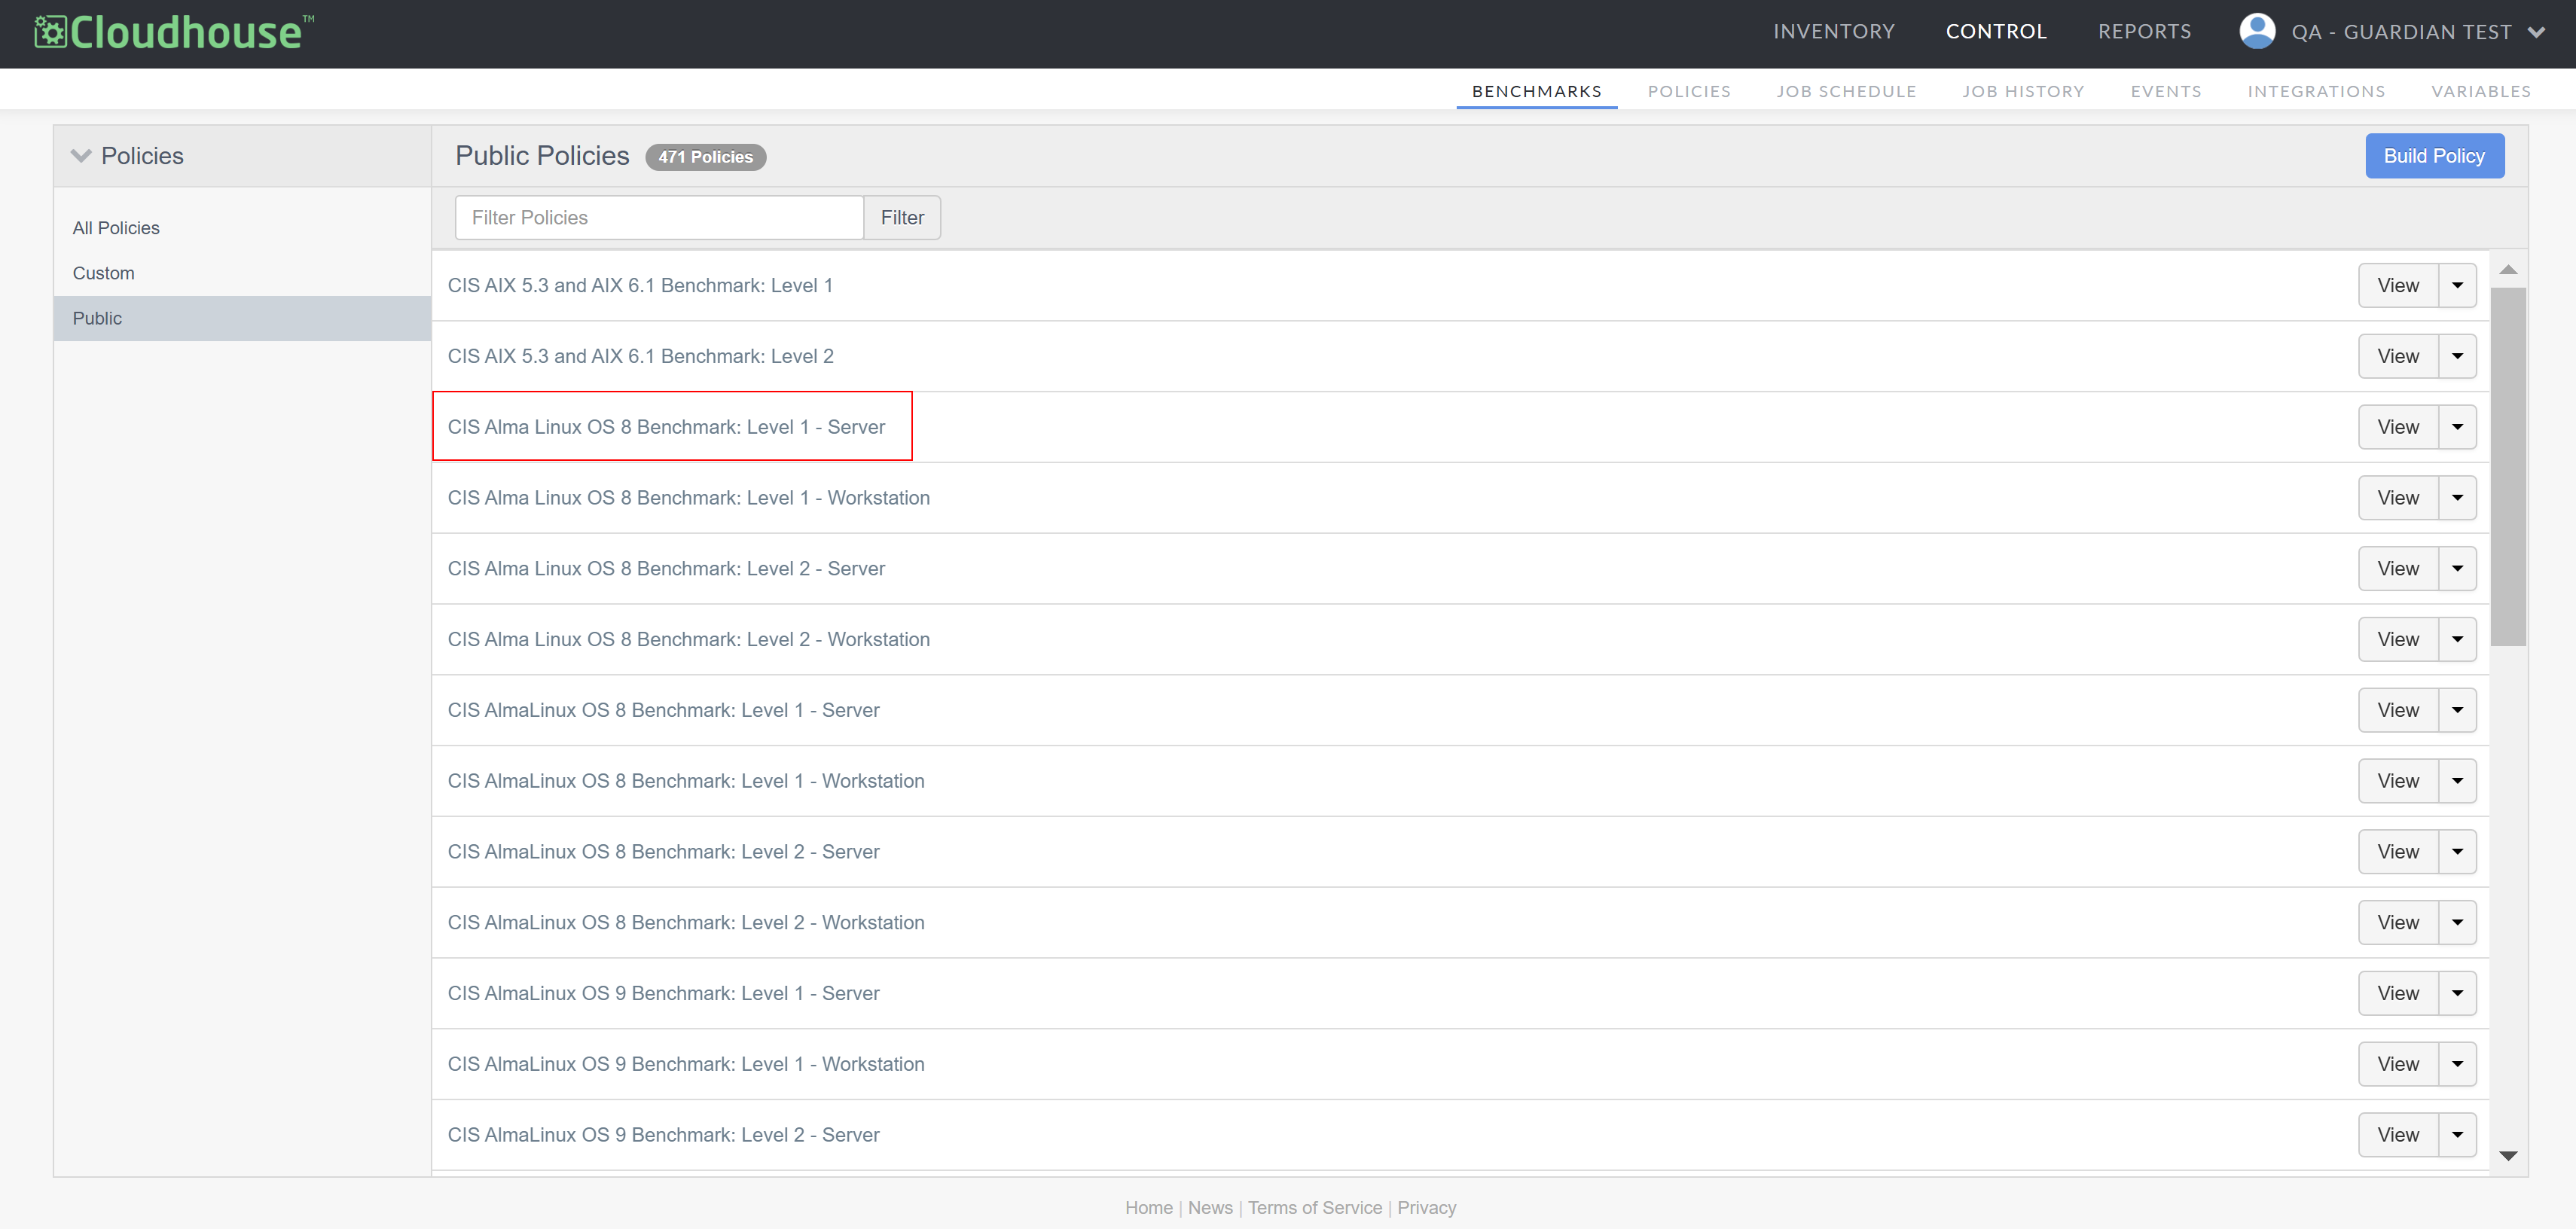Open CIS AlmaLinux OS 9 Level 2 - Server
This screenshot has height=1229, width=2576.
click(663, 1135)
